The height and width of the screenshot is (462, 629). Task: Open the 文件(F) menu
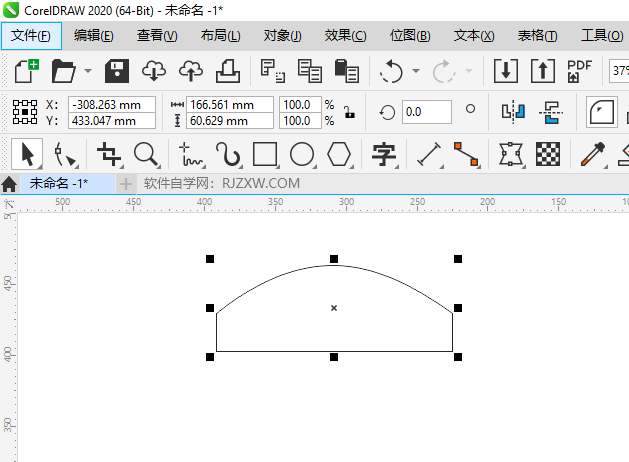point(30,36)
